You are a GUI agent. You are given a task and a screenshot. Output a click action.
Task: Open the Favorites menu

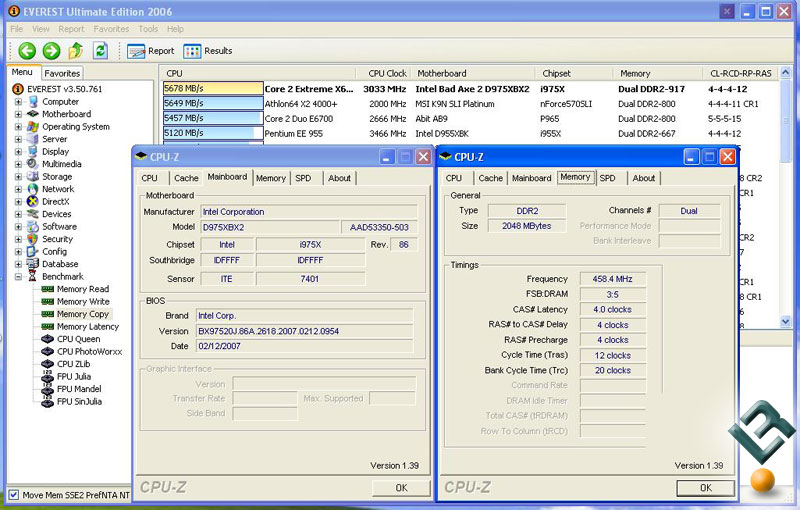[111, 29]
